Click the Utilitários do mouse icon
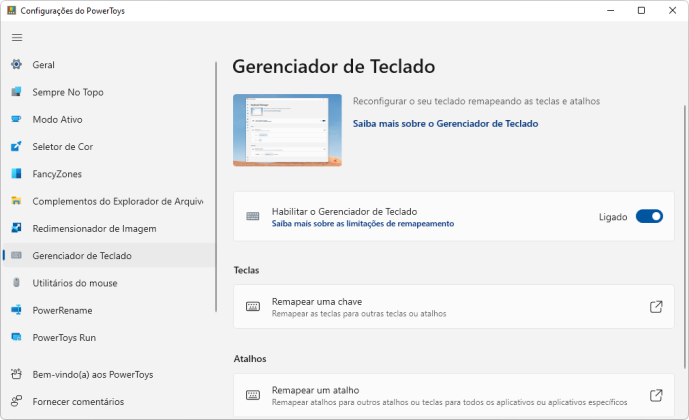 (x=16, y=282)
